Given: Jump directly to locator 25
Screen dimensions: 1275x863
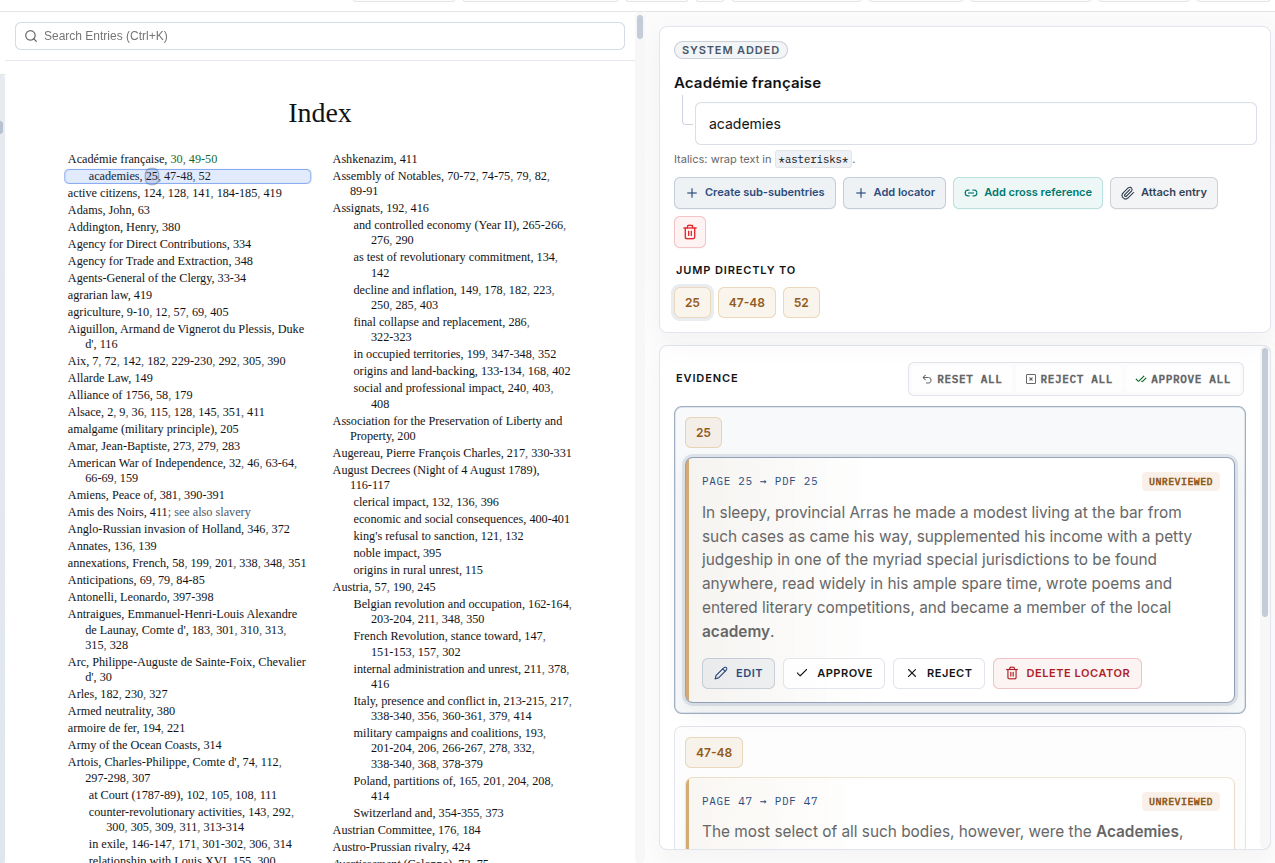Looking at the screenshot, I should coord(692,303).
